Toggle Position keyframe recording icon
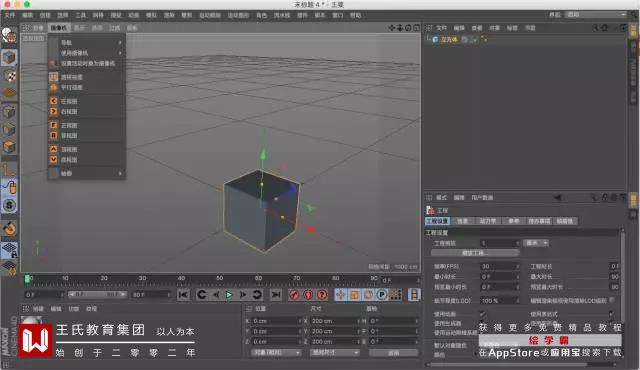The height and width of the screenshot is (370, 640). pyautogui.click(x=340, y=295)
